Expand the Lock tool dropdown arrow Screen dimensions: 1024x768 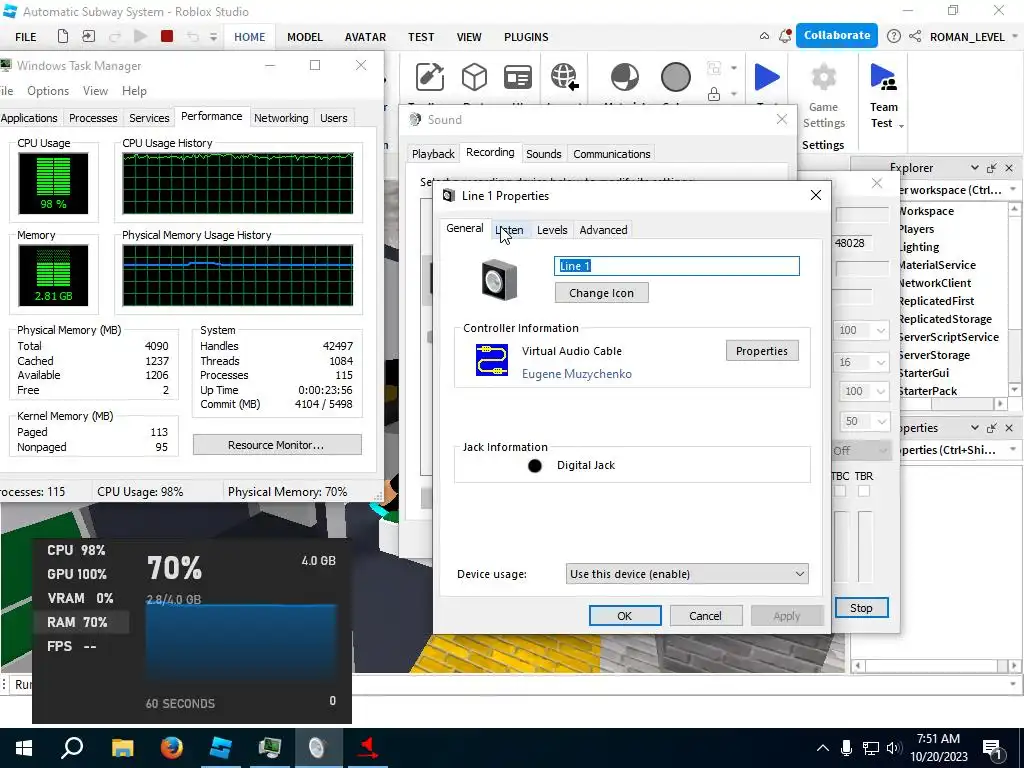click(x=733, y=94)
